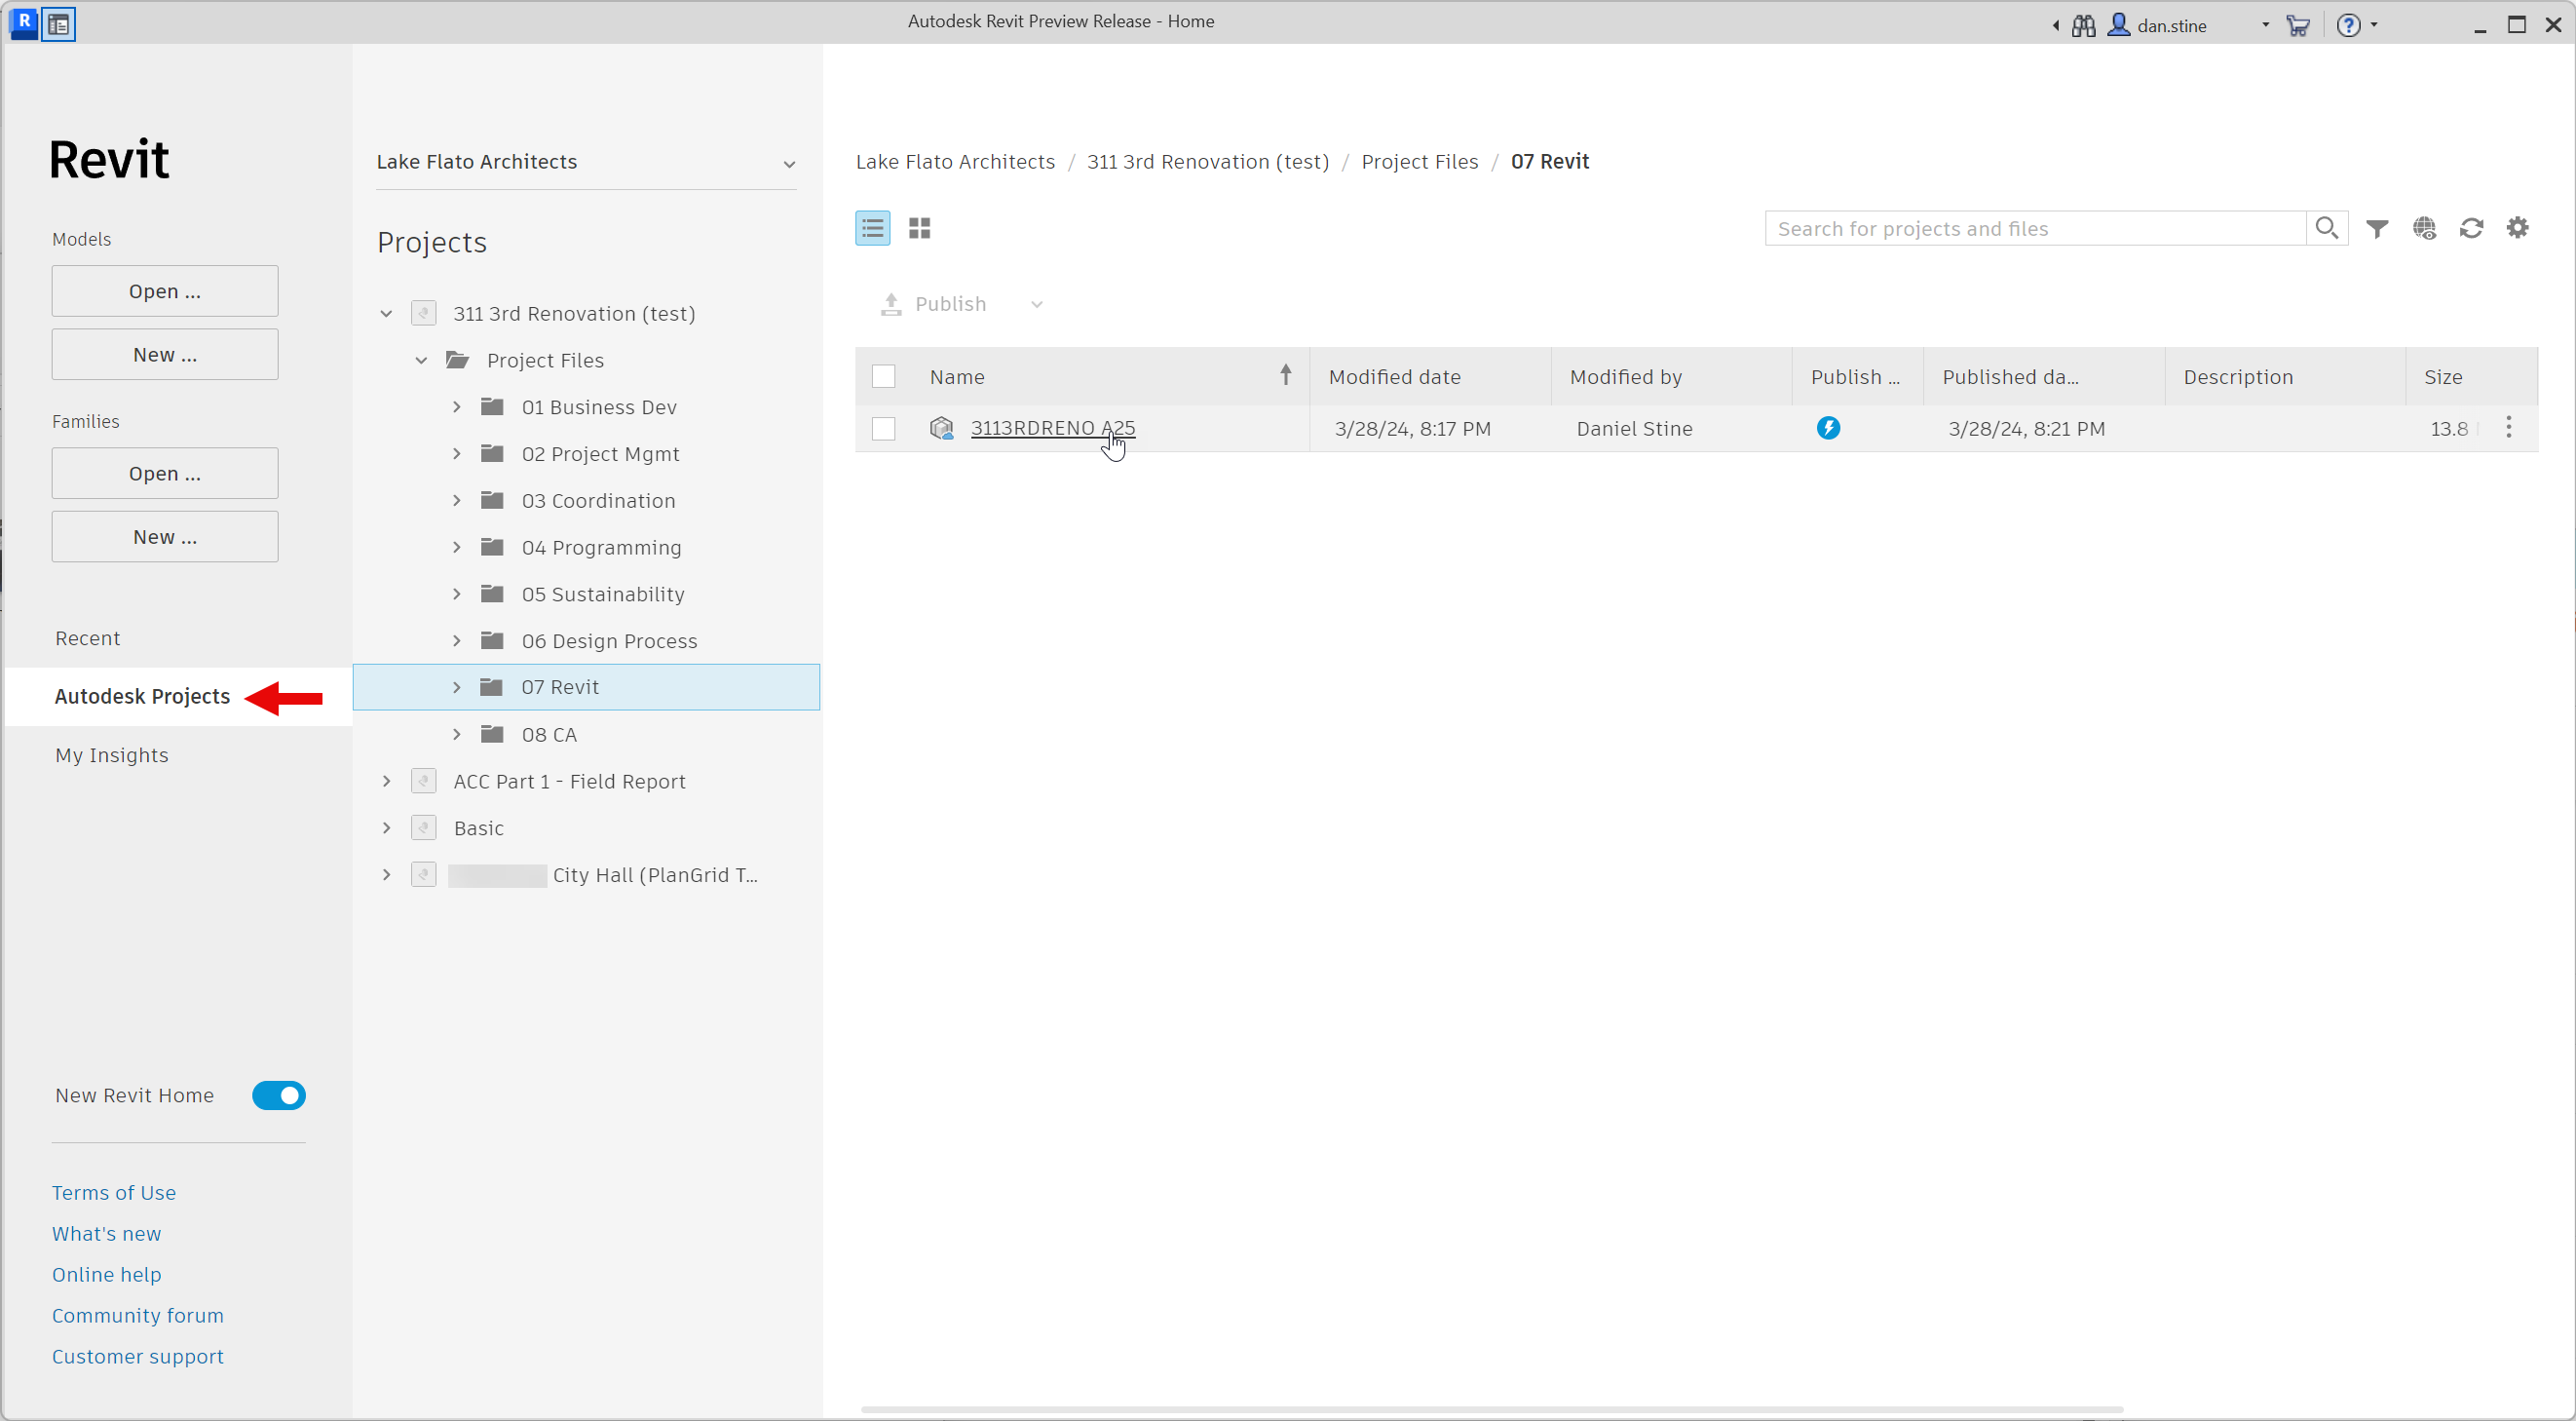Go to Project Files in breadcrumb
The width and height of the screenshot is (2576, 1421).
coord(1419,162)
